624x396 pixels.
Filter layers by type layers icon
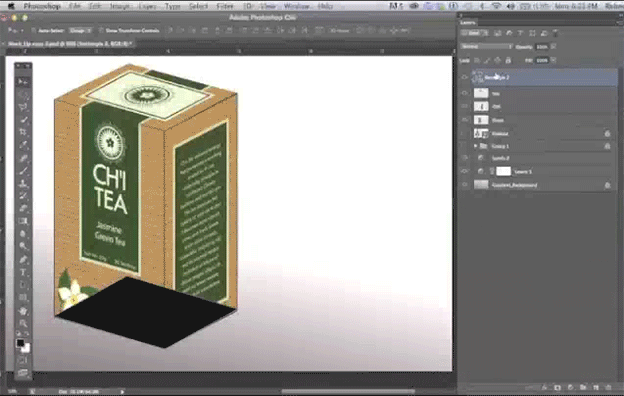pos(520,33)
